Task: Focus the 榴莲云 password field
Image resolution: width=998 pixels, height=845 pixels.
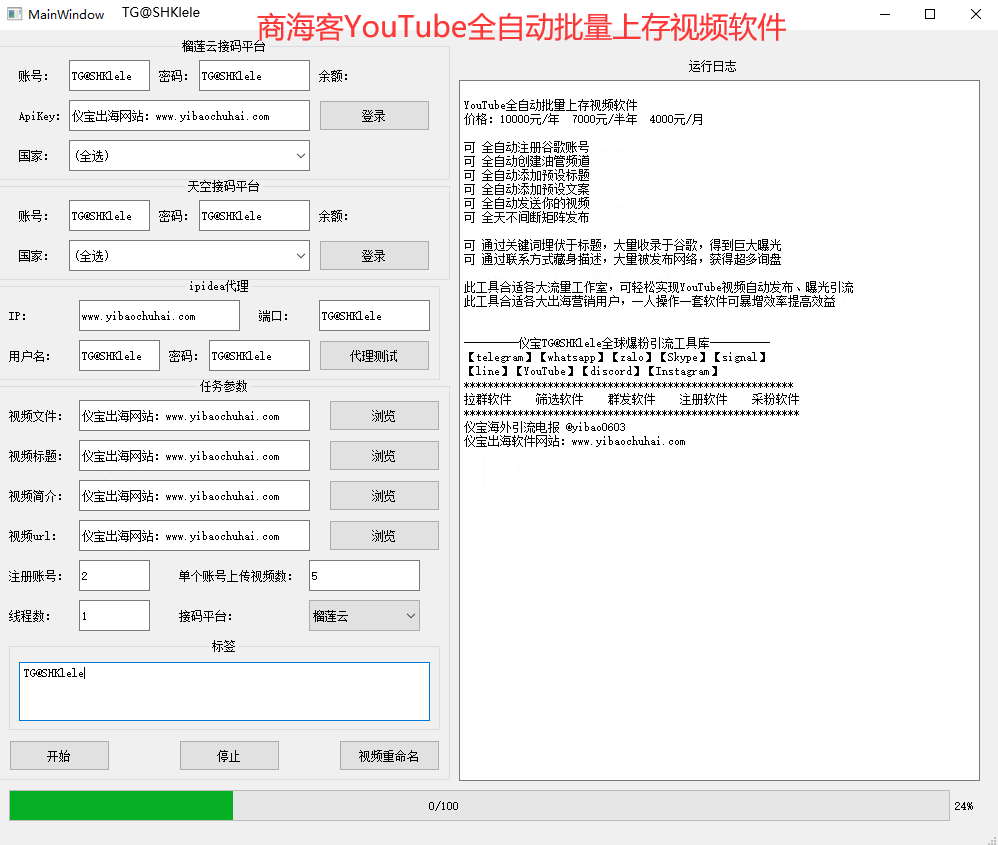Action: [x=254, y=76]
